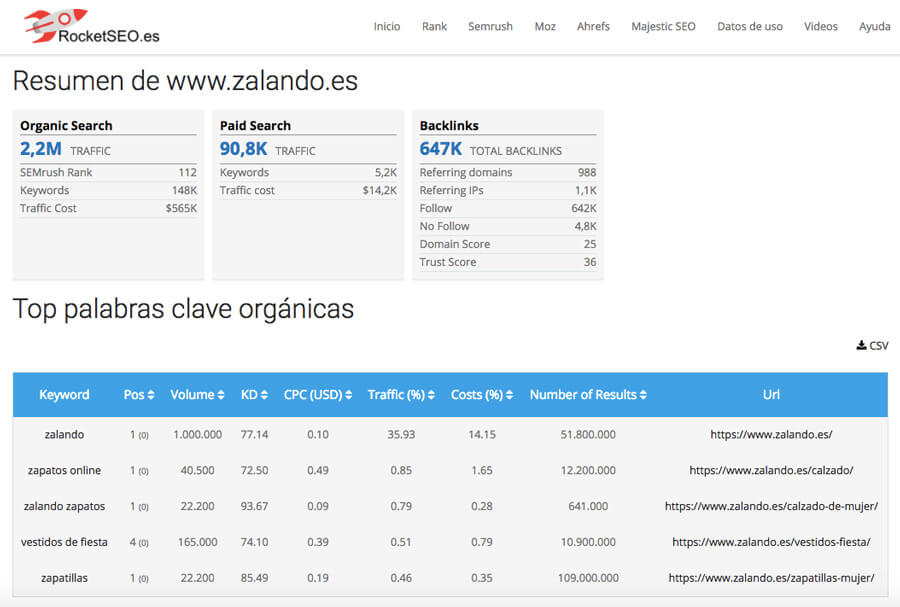The width and height of the screenshot is (900, 607).
Task: Open the Videos page
Action: coord(821,26)
